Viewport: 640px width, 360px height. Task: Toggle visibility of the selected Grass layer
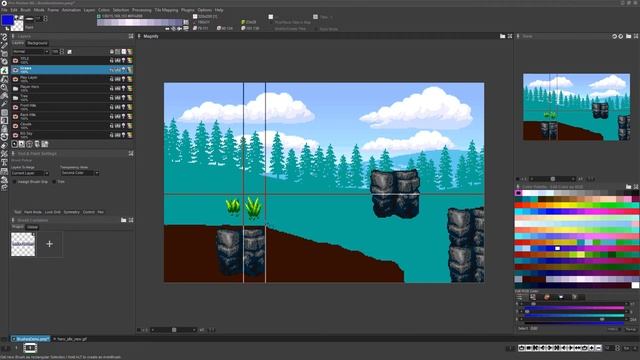15,70
